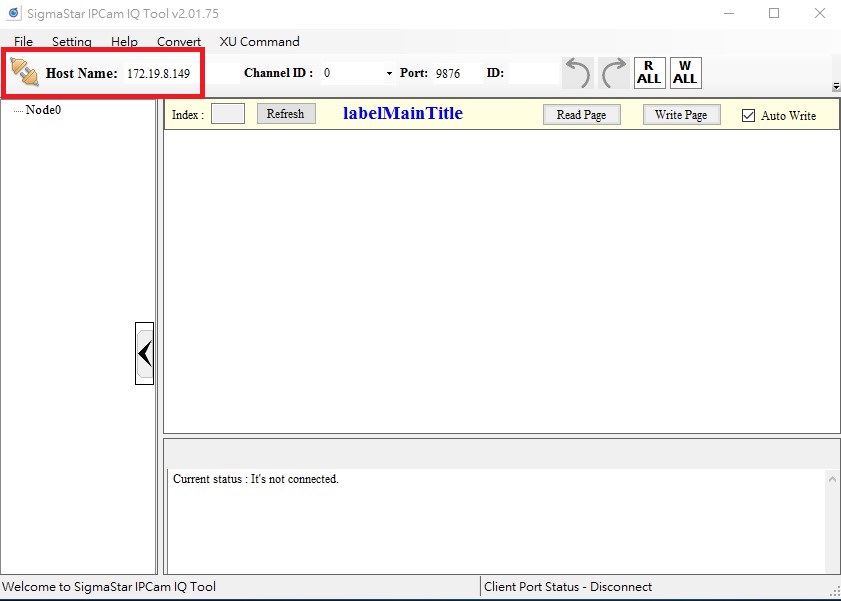Click the Write Page button

[680, 115]
